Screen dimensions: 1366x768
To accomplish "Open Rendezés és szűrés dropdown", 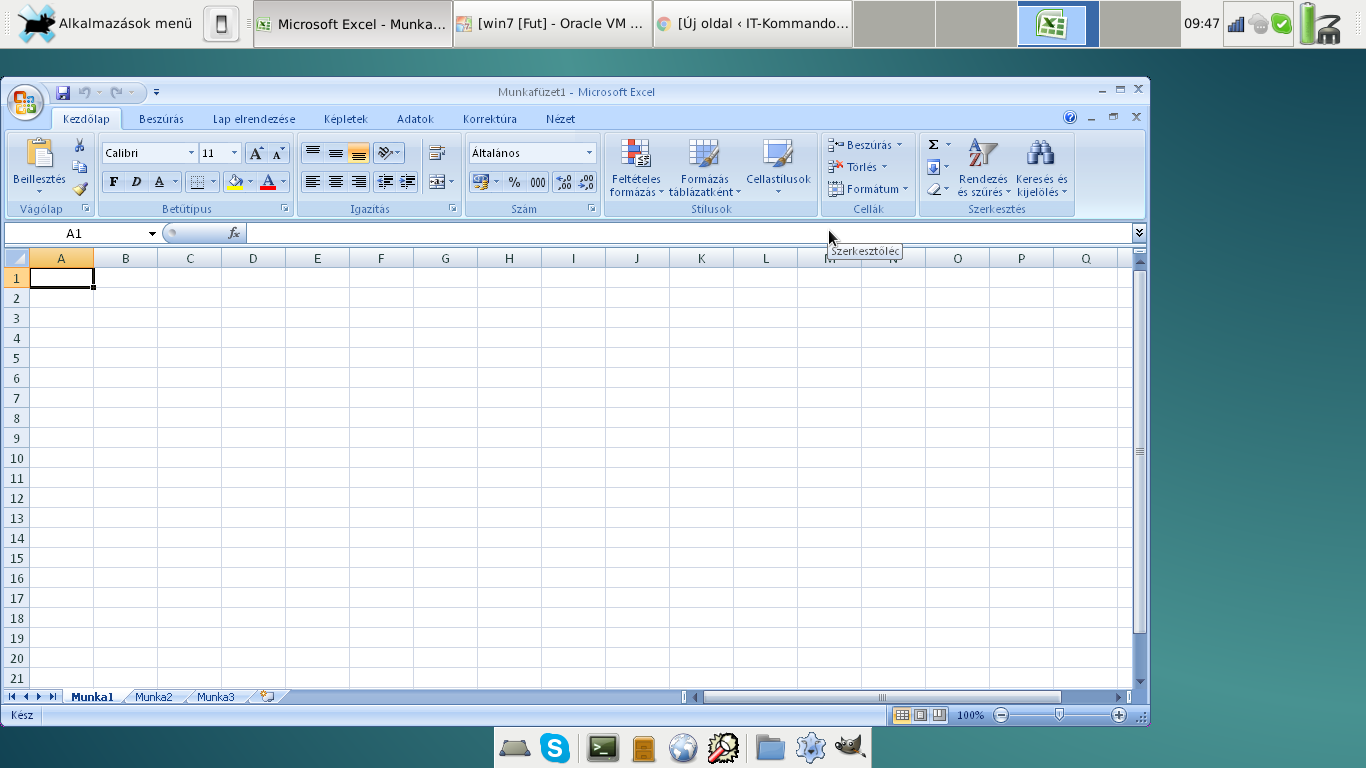I will coord(984,167).
